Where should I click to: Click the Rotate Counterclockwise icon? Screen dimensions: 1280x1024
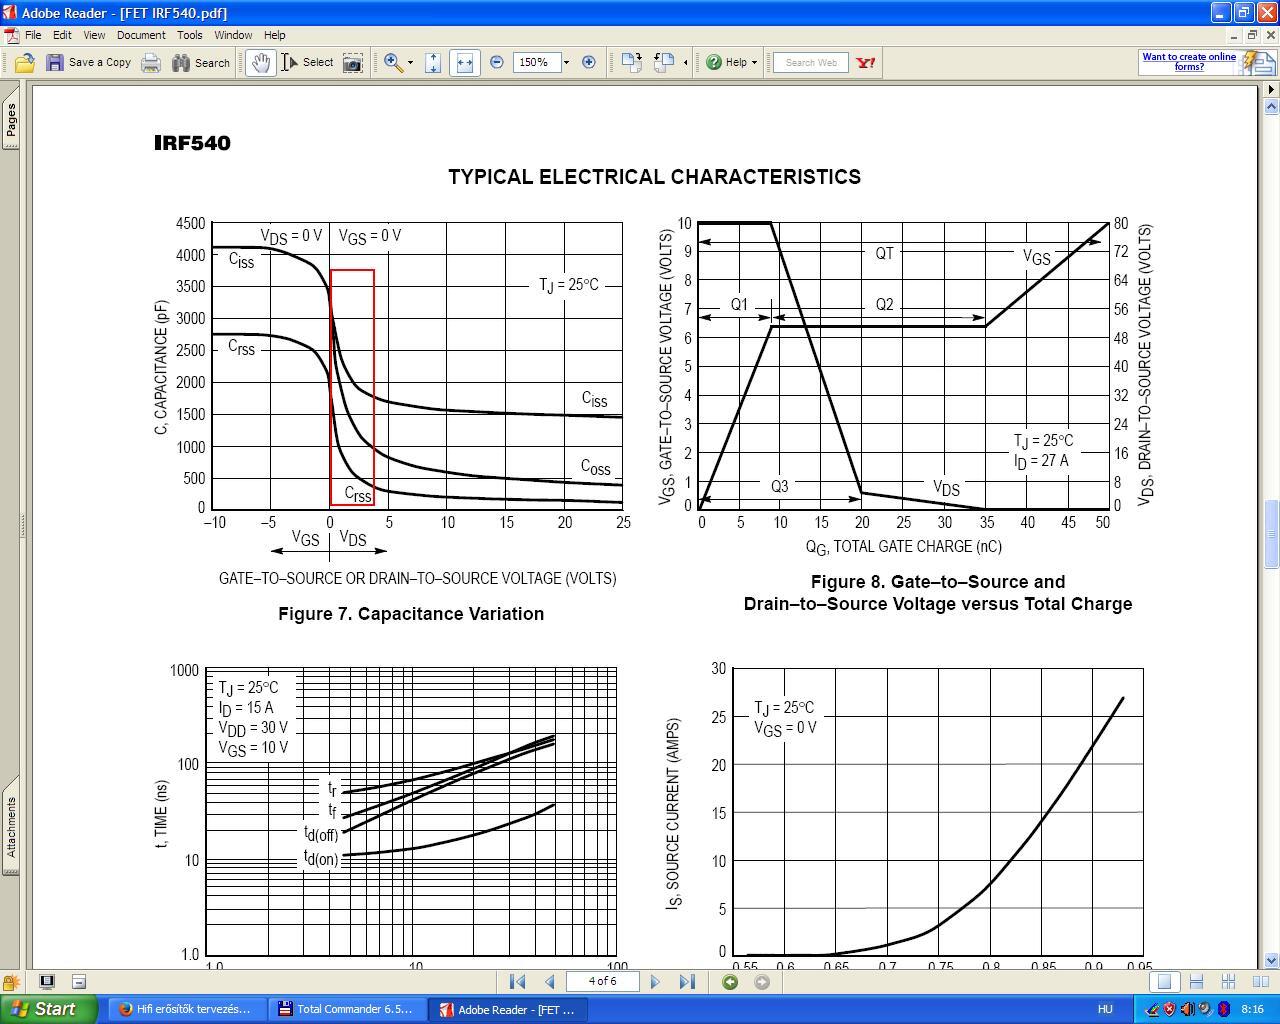click(x=664, y=62)
